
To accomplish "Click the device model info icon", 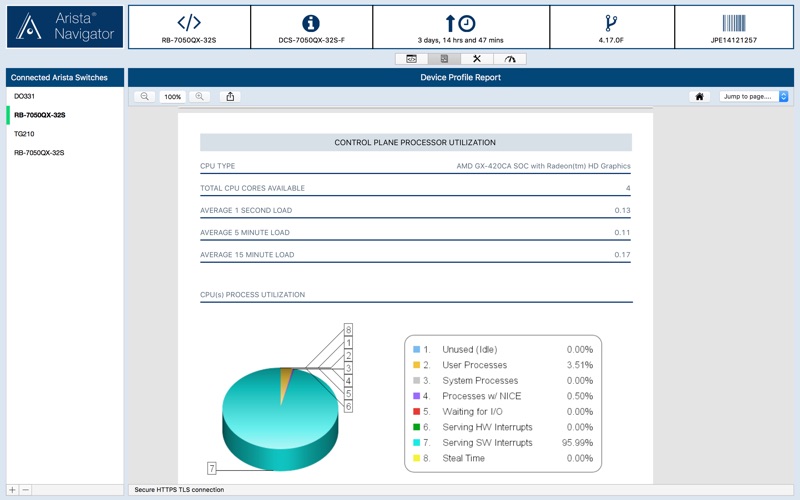I will pyautogui.click(x=311, y=23).
